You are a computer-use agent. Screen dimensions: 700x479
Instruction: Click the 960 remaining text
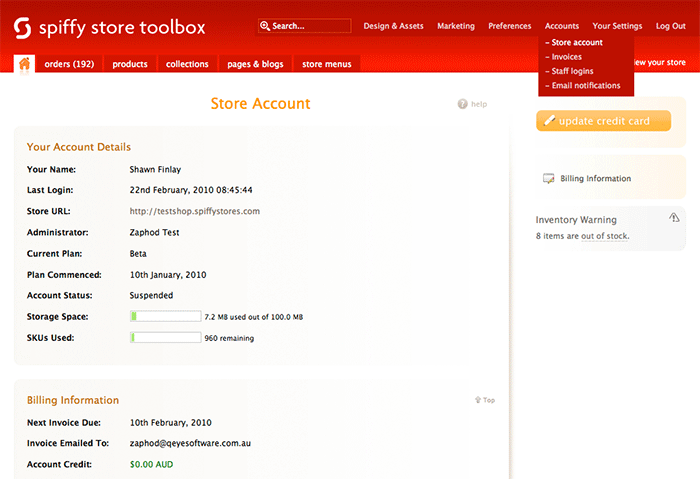click(x=229, y=338)
